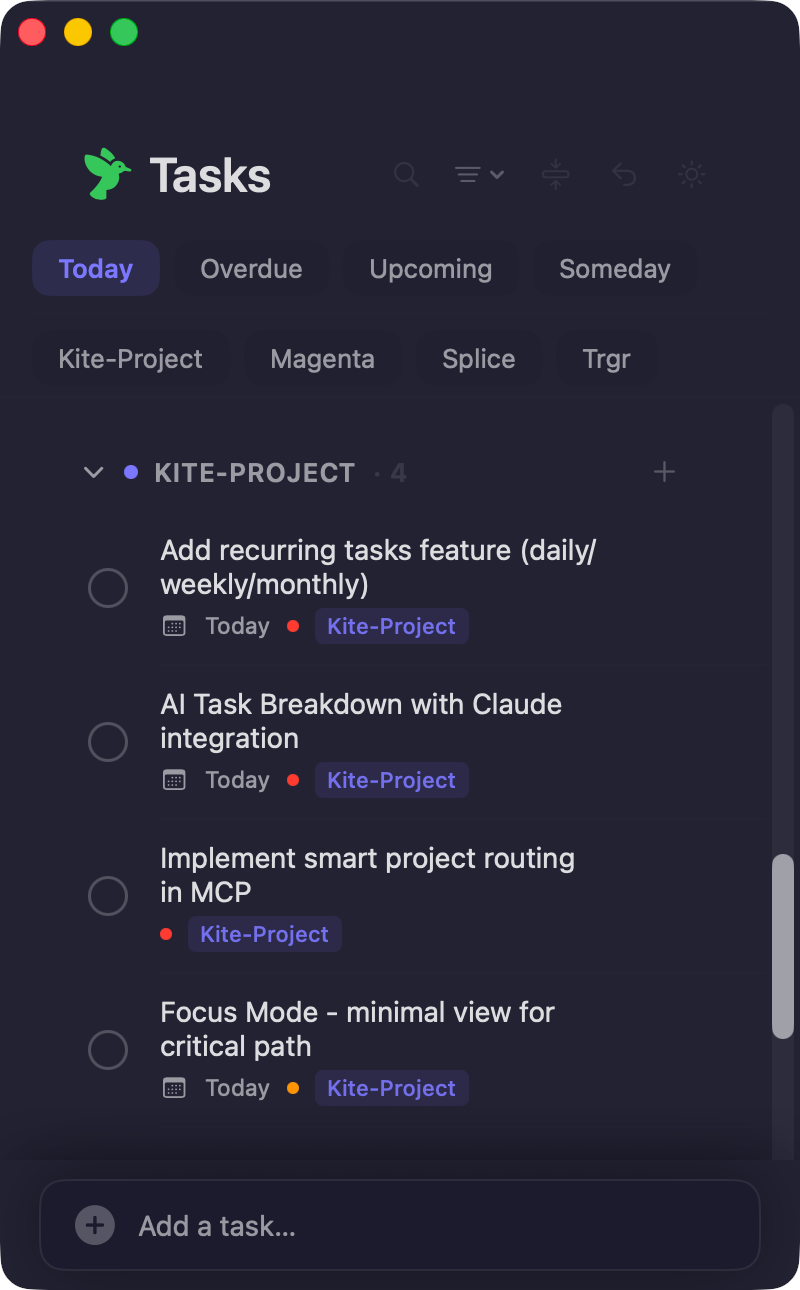
Task: Open the filter dropdown chevron
Action: 497,174
